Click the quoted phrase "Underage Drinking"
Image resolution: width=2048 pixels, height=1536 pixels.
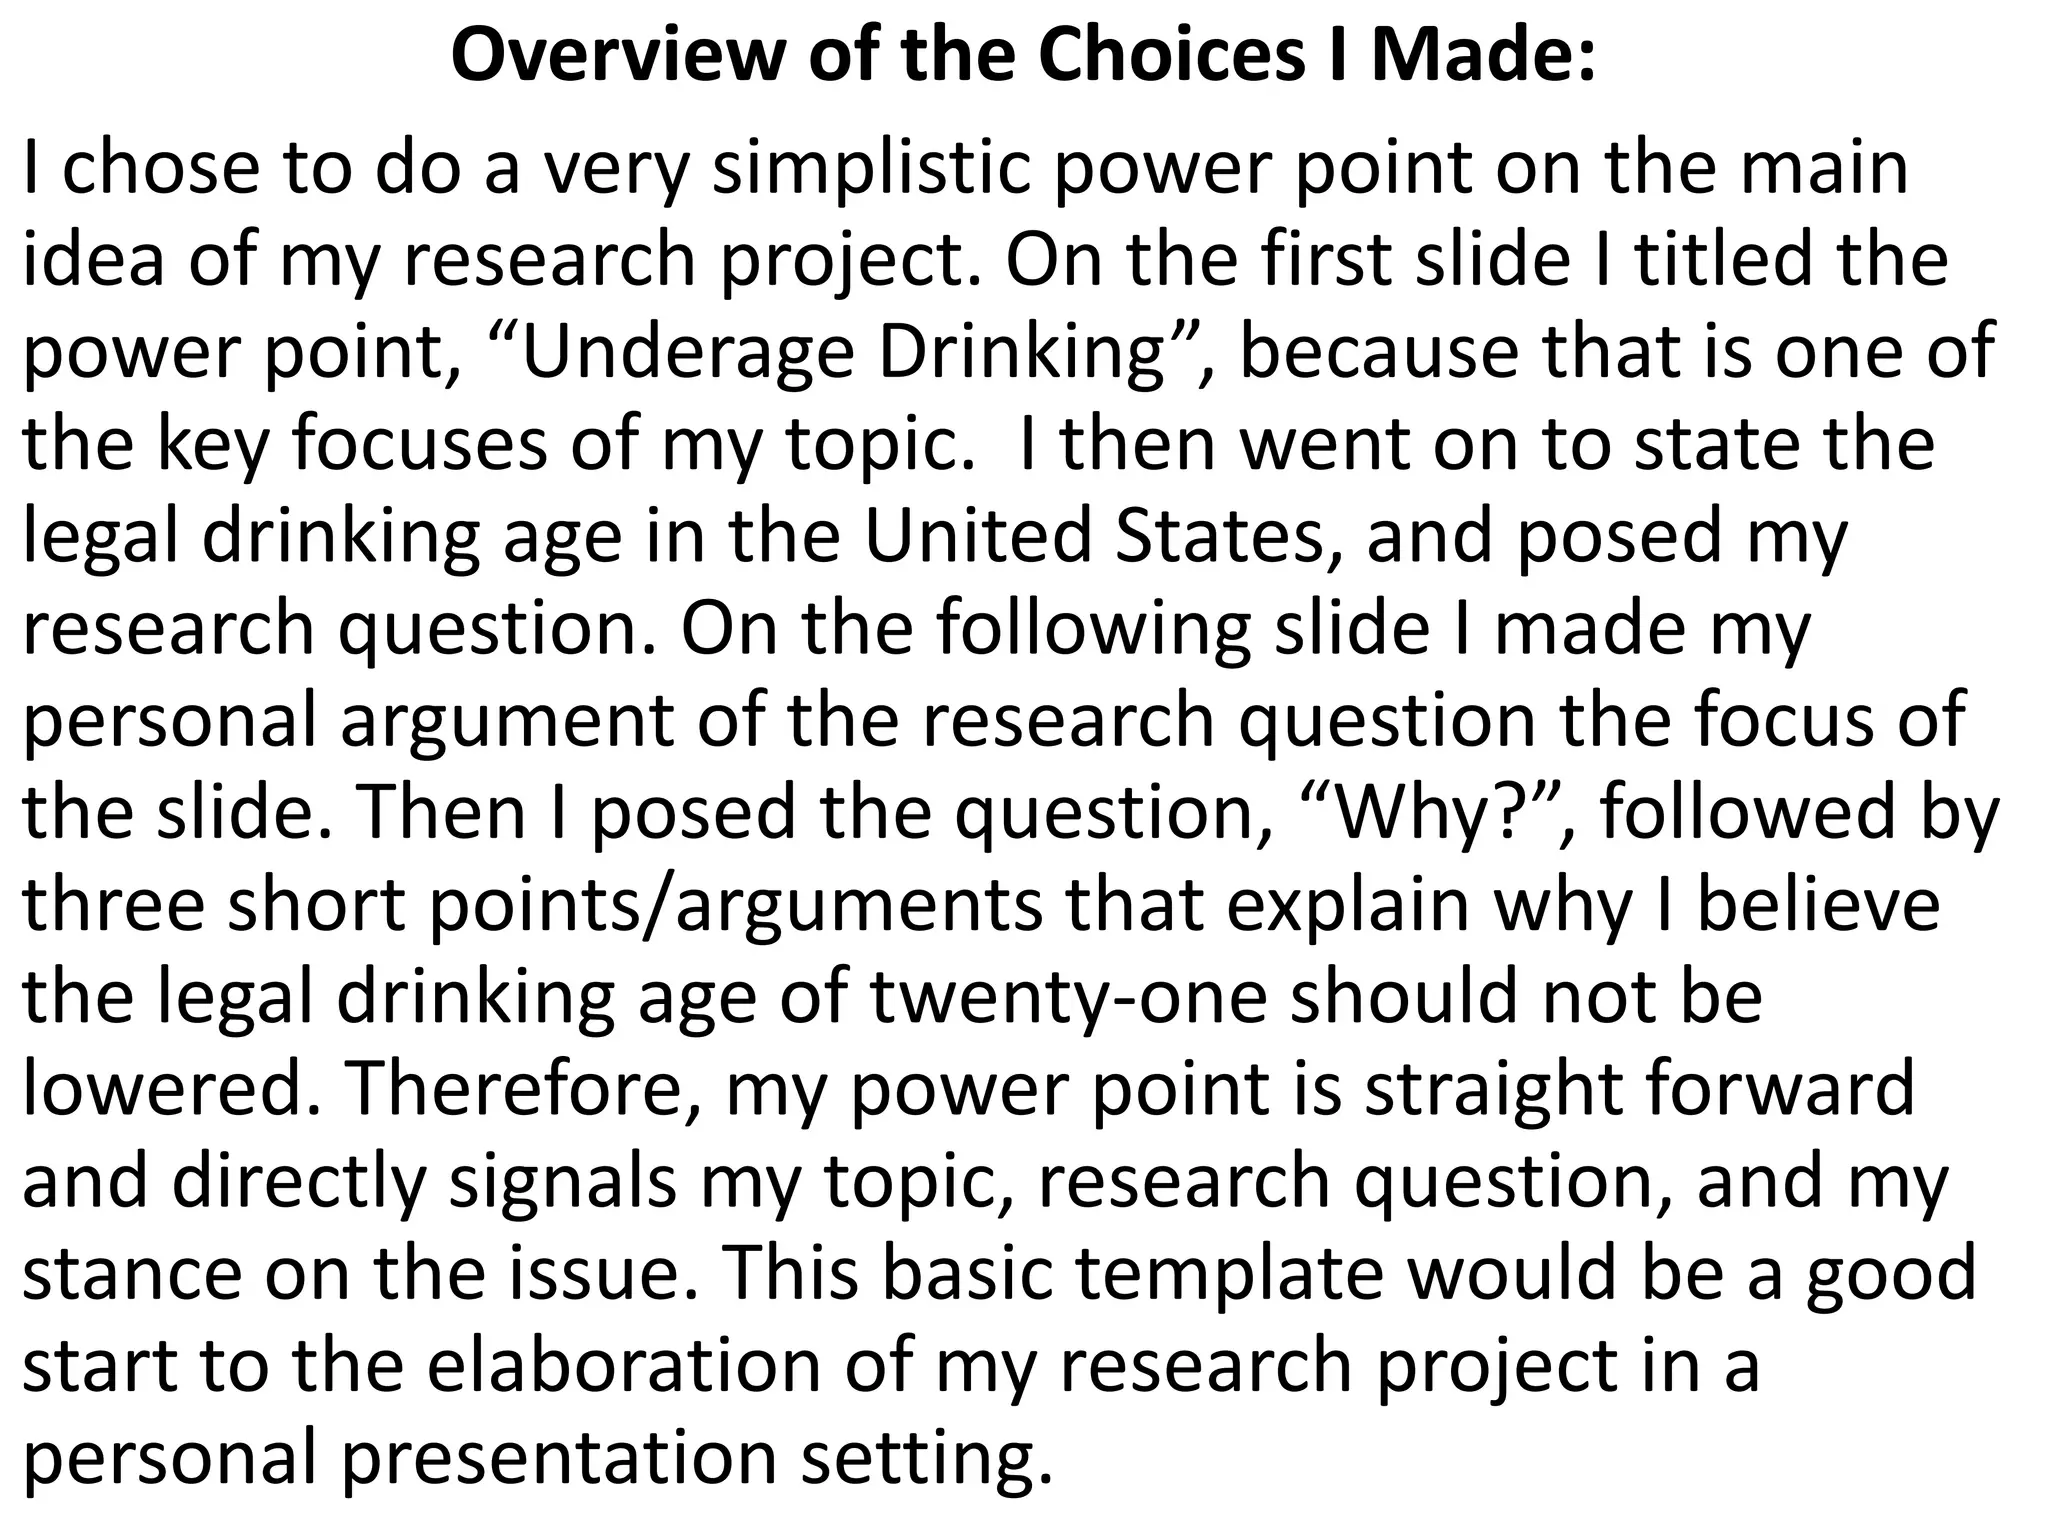tap(844, 352)
